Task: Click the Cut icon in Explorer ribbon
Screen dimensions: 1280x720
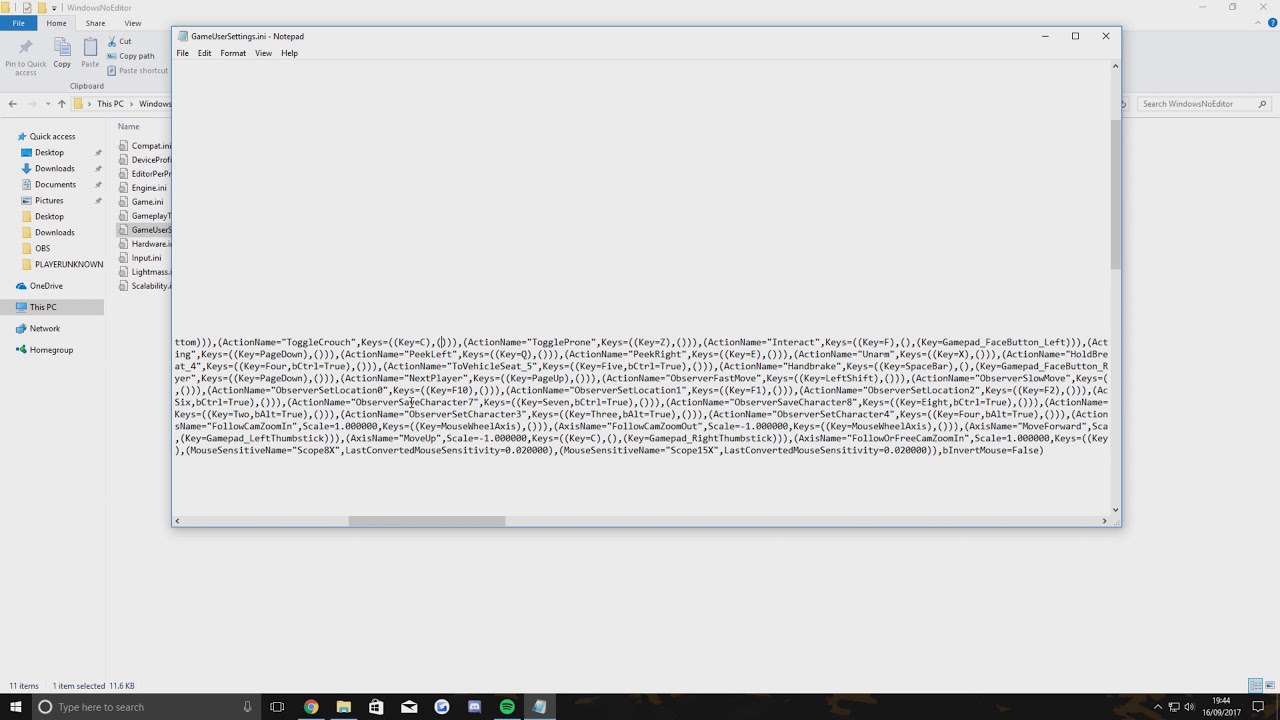Action: pyautogui.click(x=112, y=41)
